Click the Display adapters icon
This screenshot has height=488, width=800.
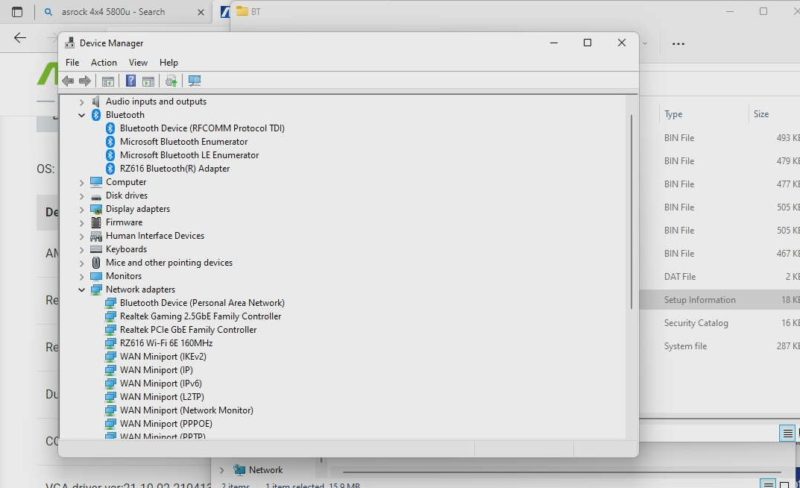[96, 209]
